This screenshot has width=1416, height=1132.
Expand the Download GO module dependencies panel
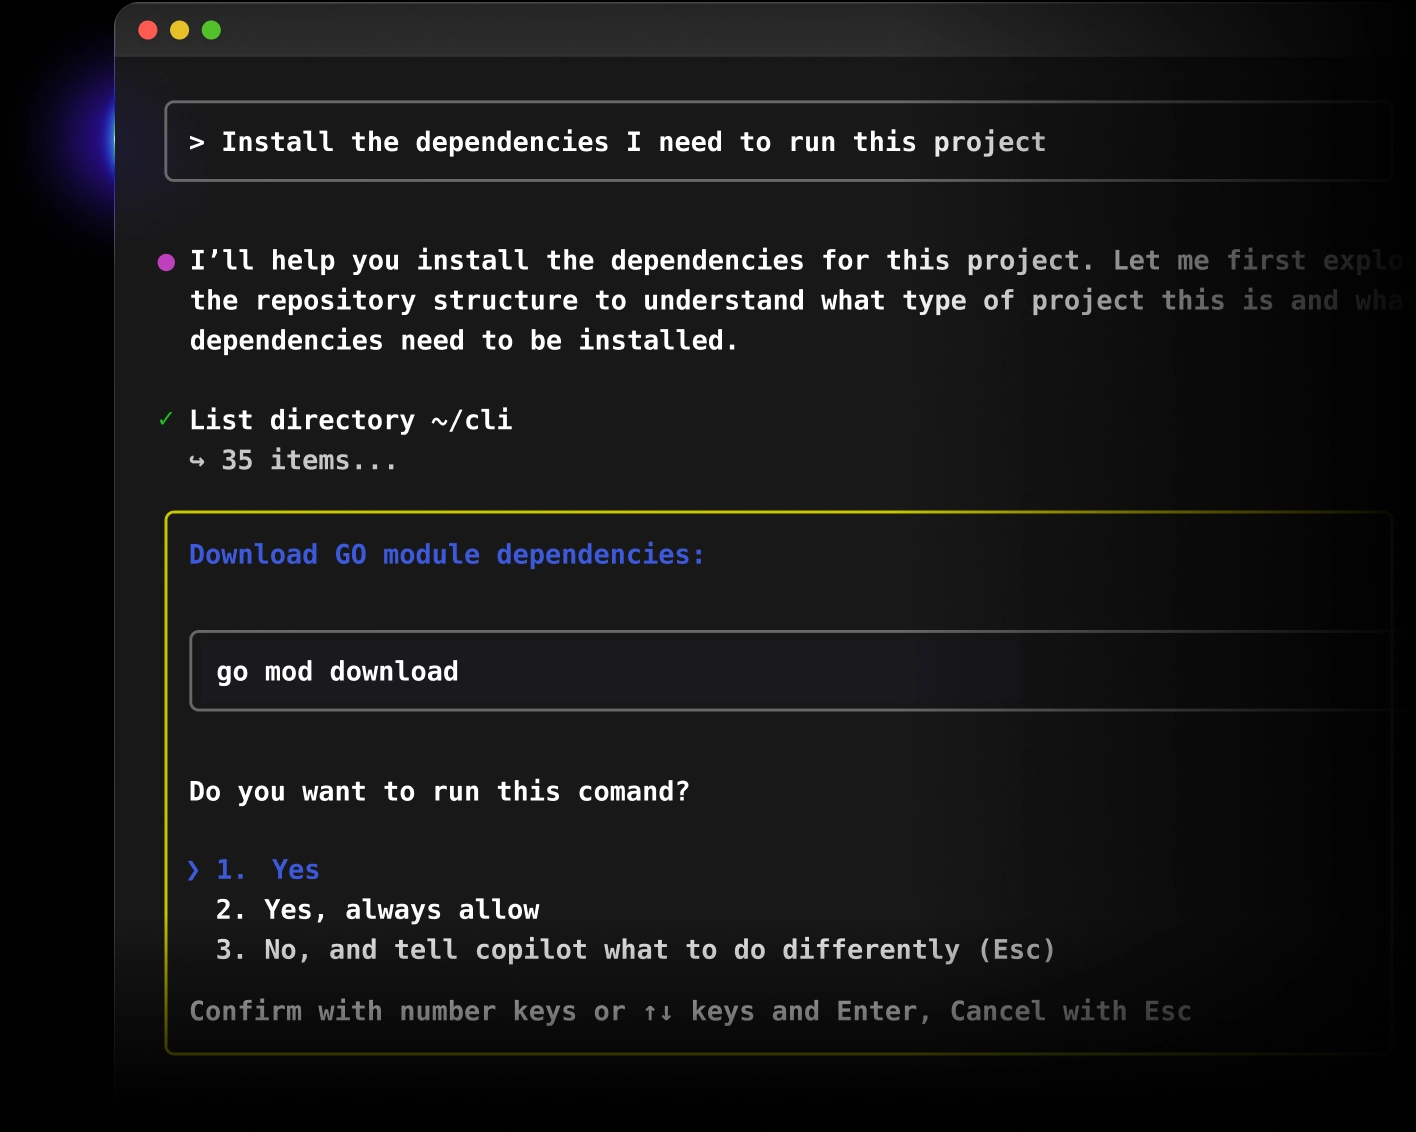tap(446, 554)
